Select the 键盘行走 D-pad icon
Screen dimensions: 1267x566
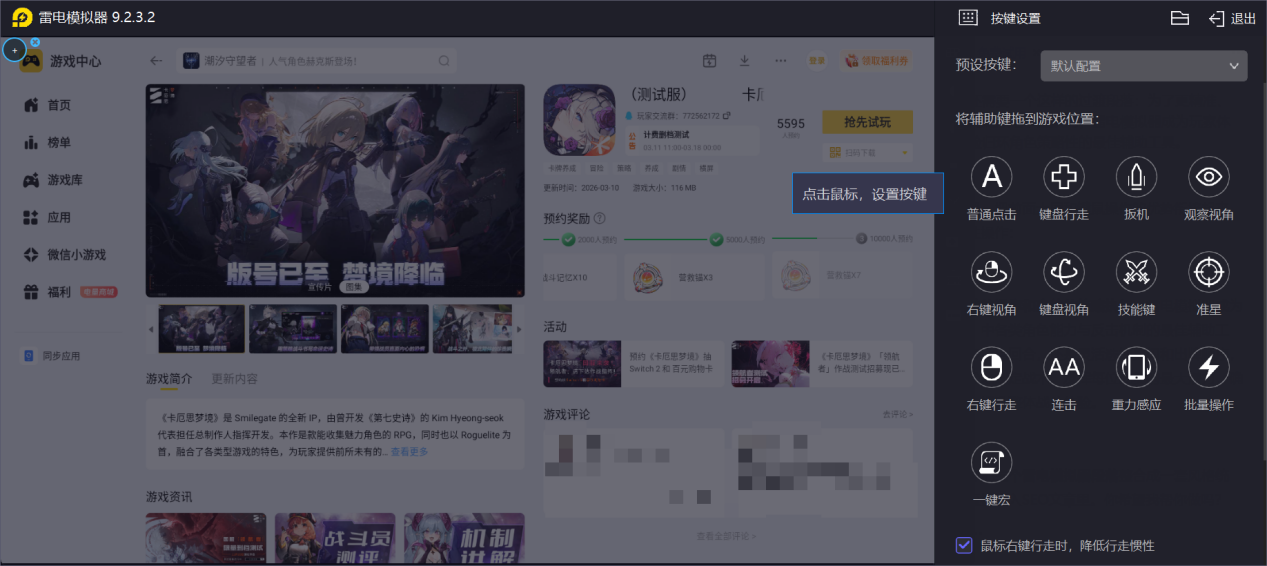coord(1064,177)
